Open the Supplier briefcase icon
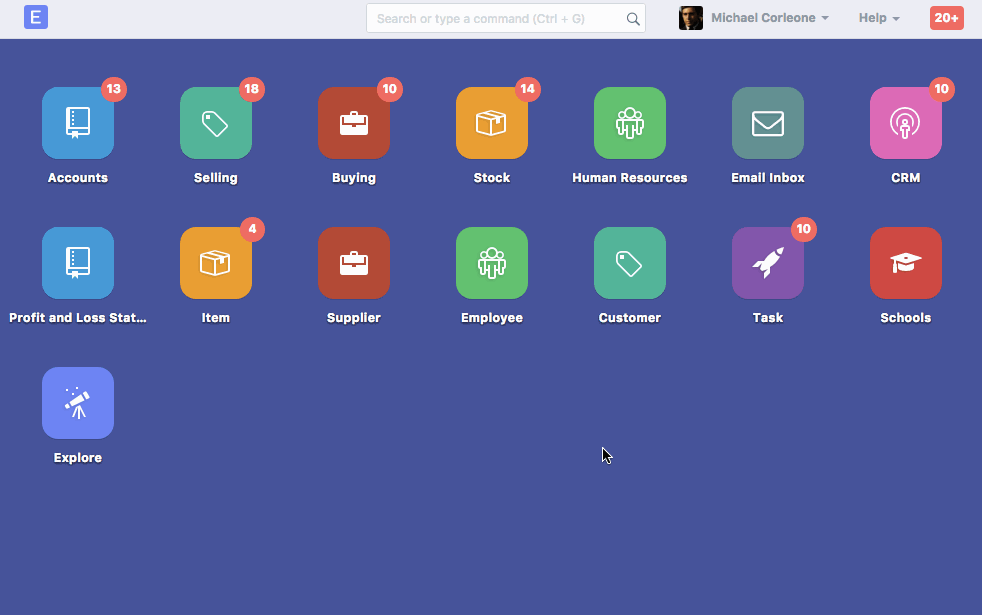 pos(354,263)
